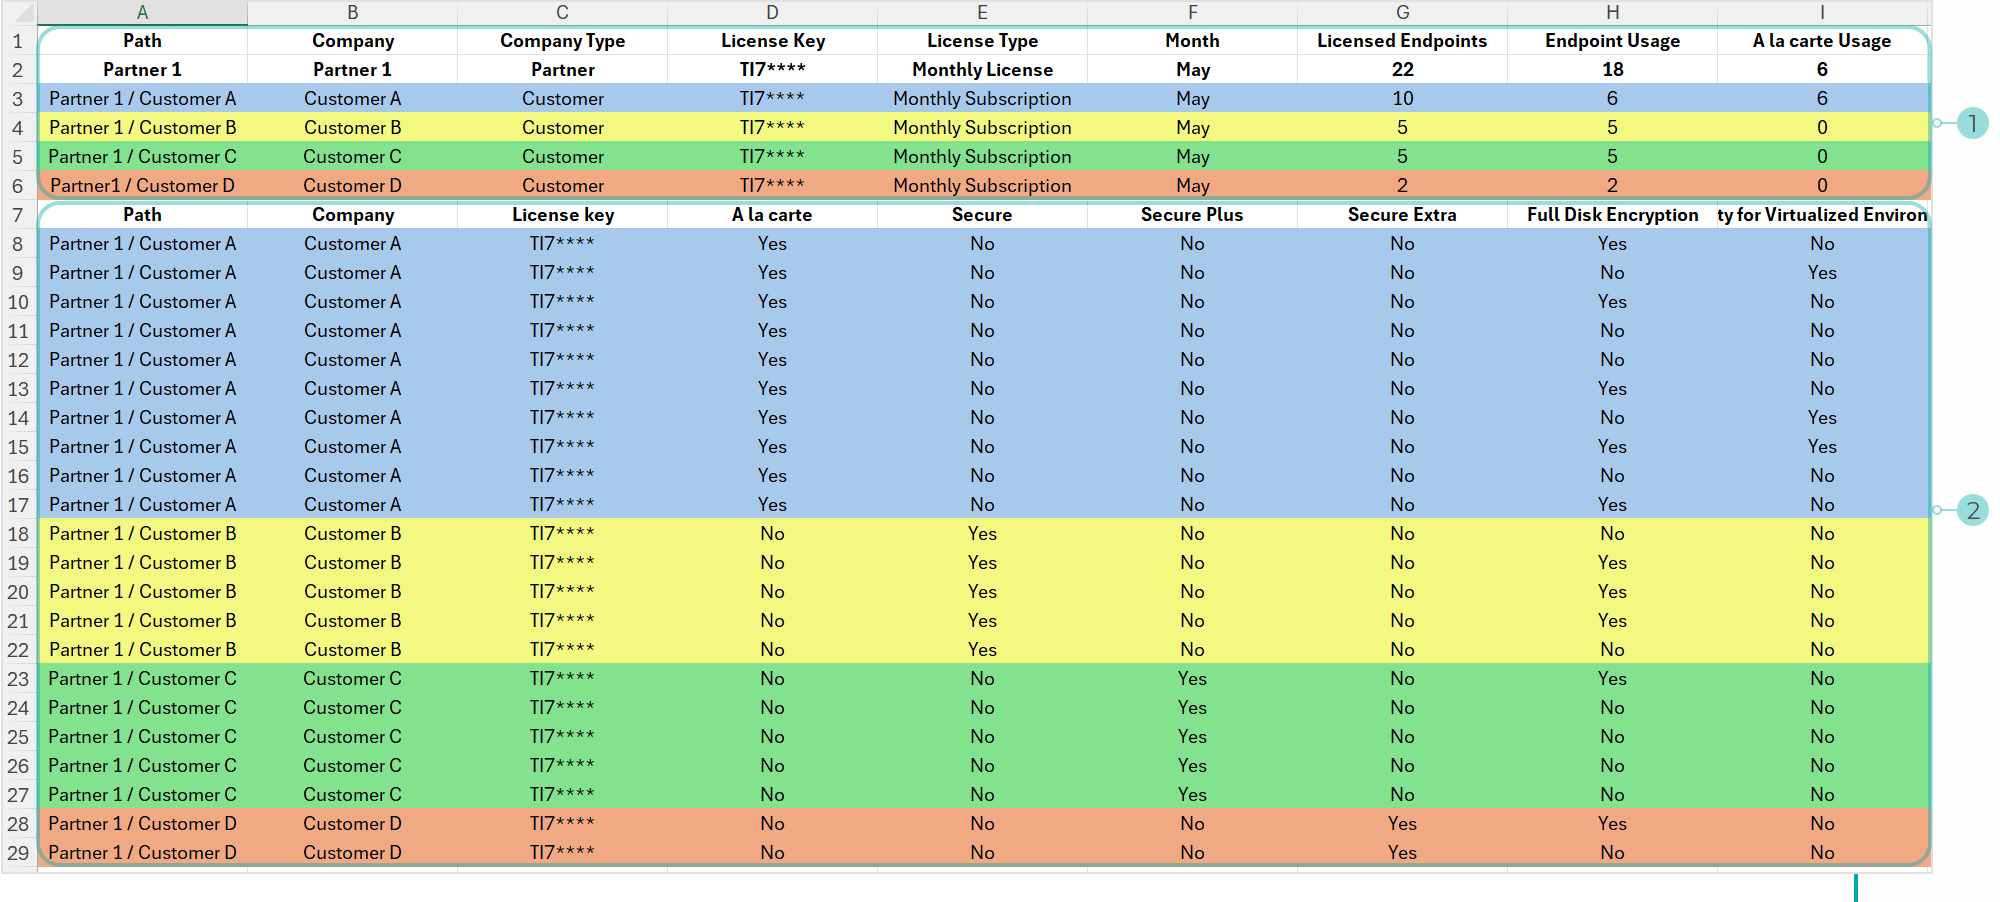
Task: Select the entire column D header
Action: click(772, 13)
